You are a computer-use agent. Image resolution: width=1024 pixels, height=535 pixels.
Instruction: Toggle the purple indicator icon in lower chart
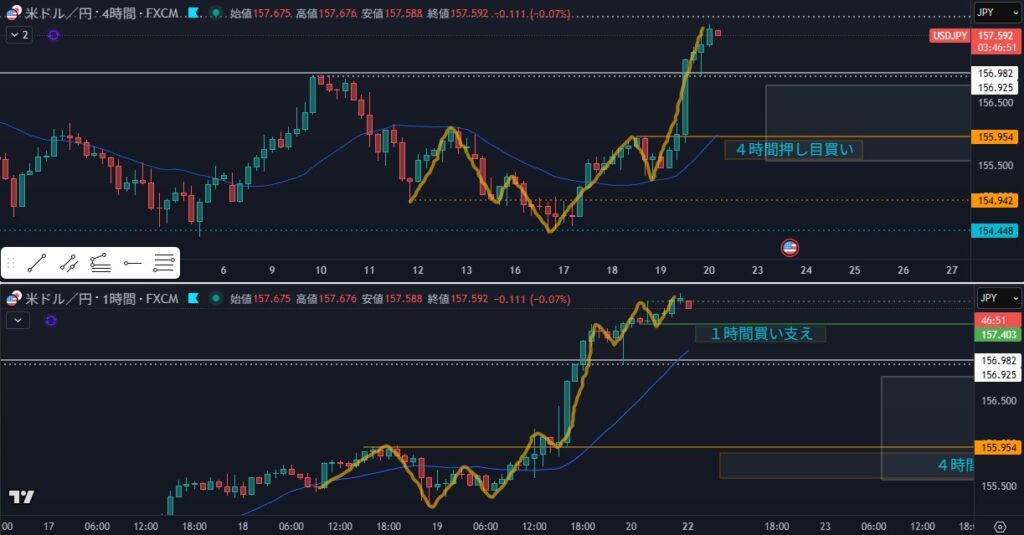click(51, 320)
